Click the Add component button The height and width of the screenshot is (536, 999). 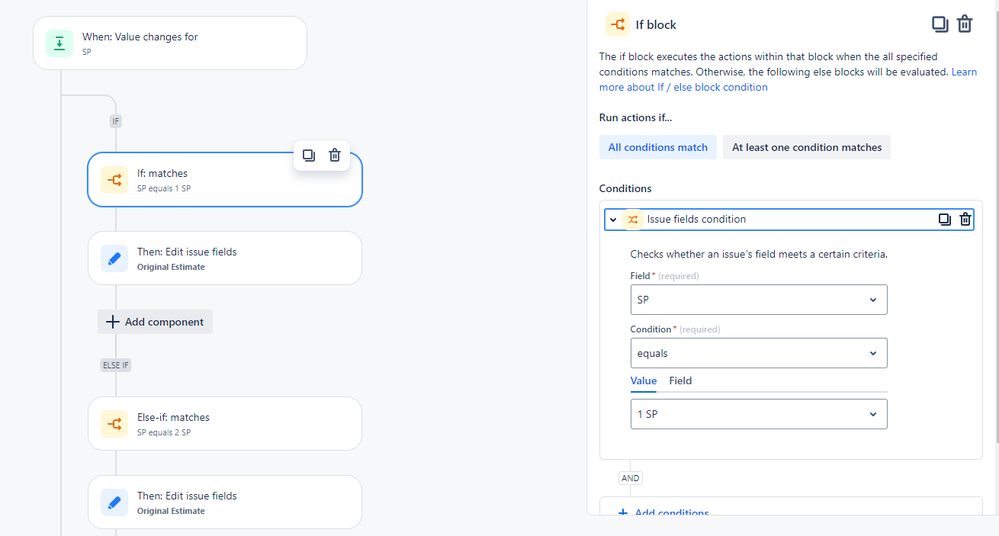[155, 322]
